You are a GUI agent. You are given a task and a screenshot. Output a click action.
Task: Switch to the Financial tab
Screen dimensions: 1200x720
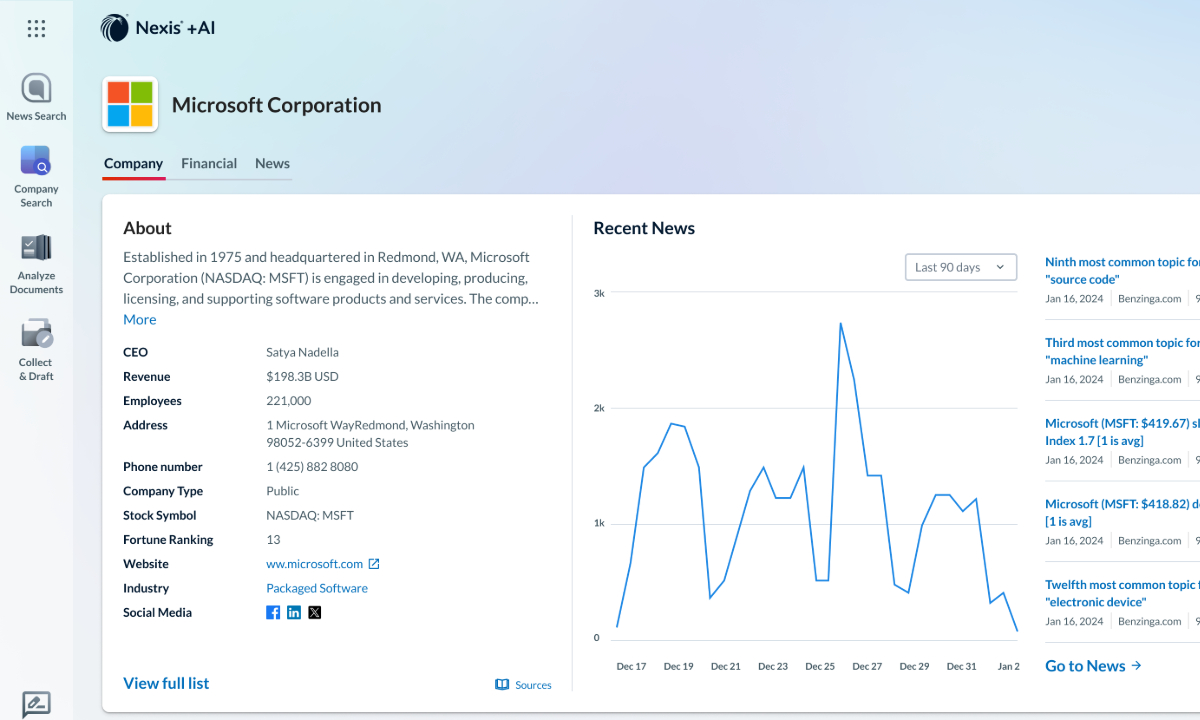(209, 163)
